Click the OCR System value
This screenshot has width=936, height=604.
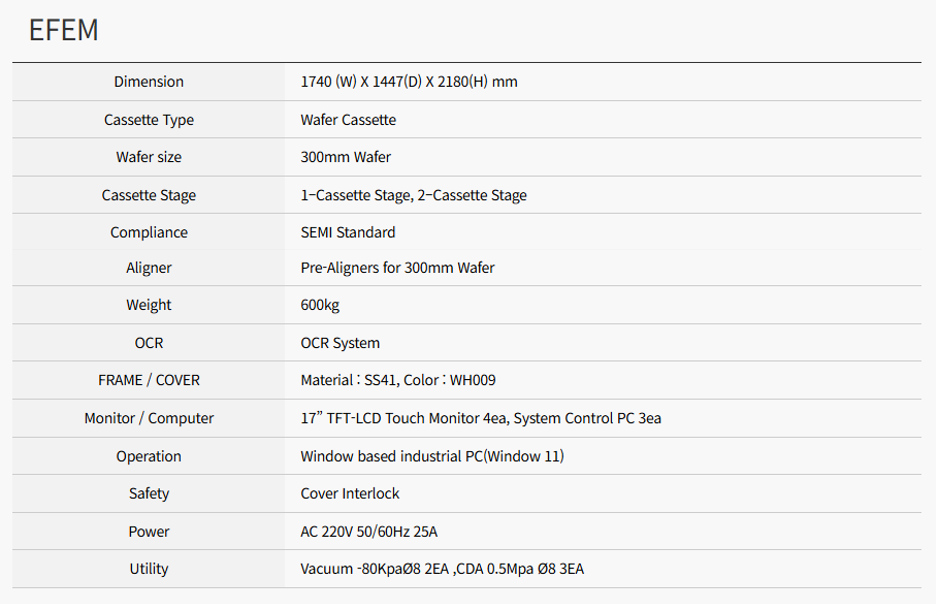point(340,343)
